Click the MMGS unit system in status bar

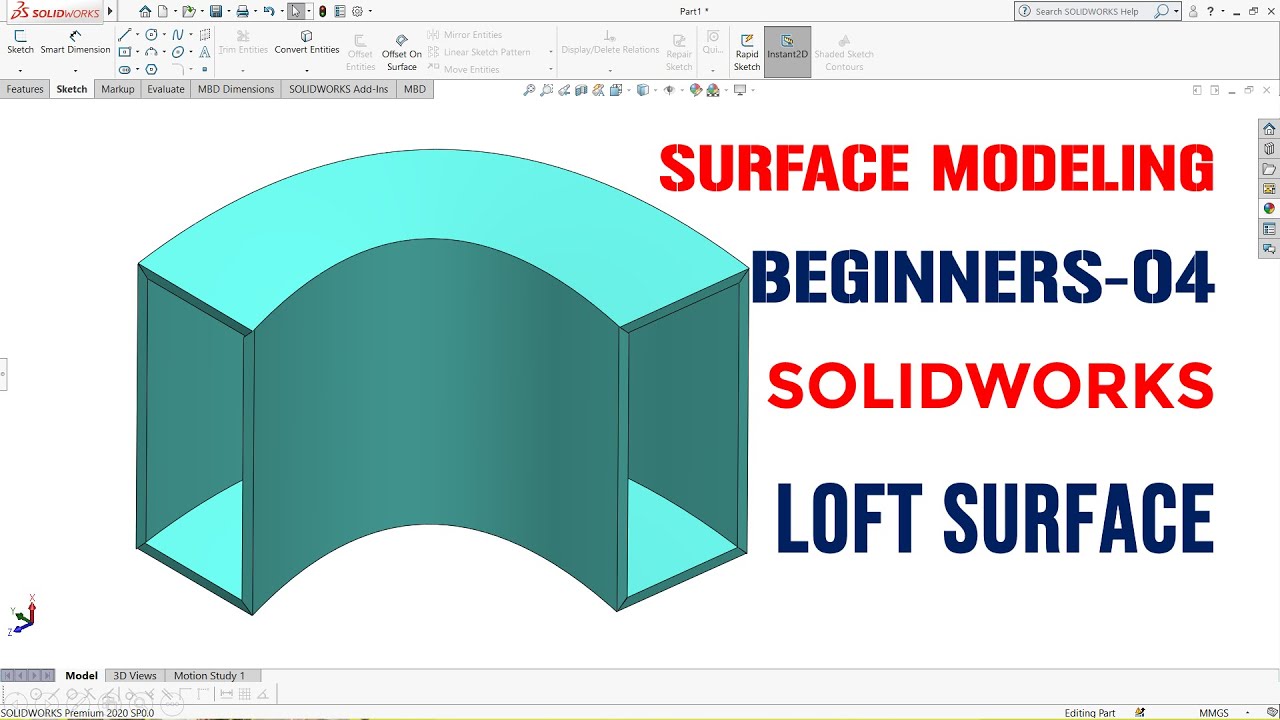(x=1214, y=713)
